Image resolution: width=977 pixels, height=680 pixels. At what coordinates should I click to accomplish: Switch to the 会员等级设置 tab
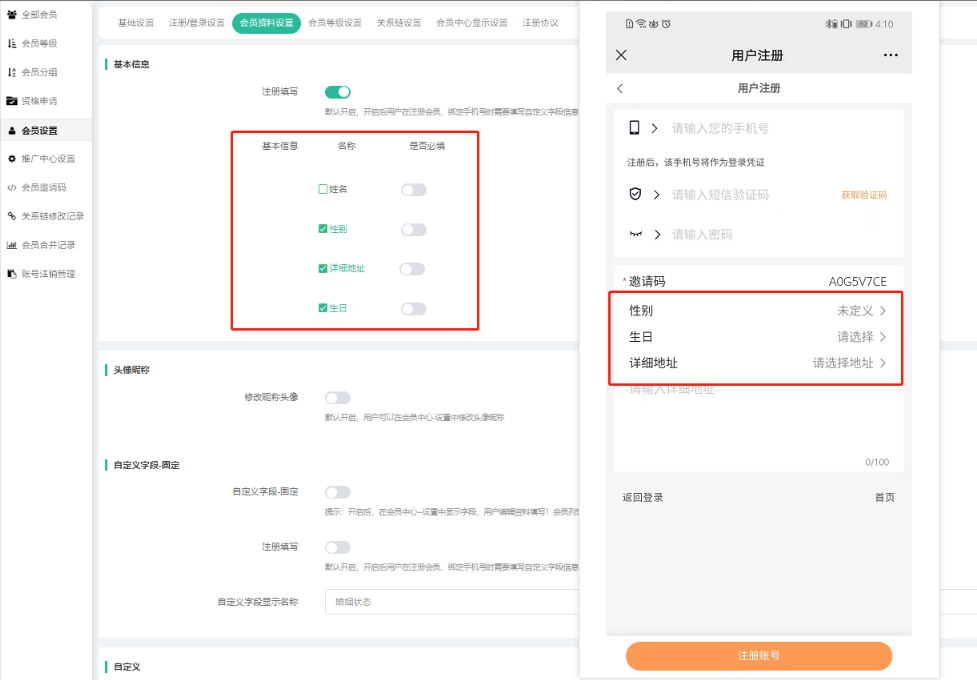[x=335, y=23]
